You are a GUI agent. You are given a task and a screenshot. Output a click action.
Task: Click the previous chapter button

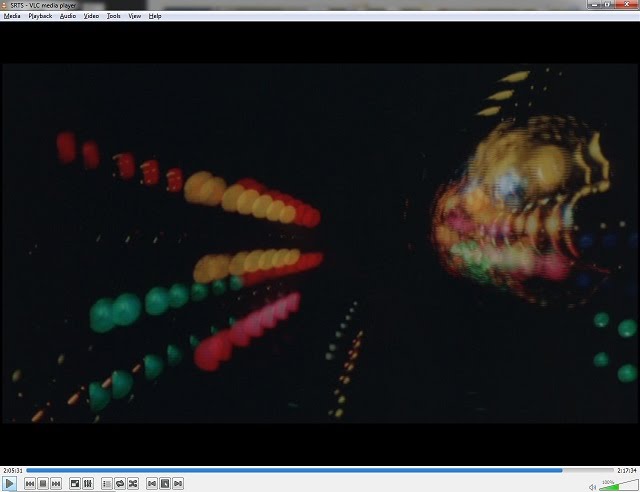pyautogui.click(x=152, y=484)
